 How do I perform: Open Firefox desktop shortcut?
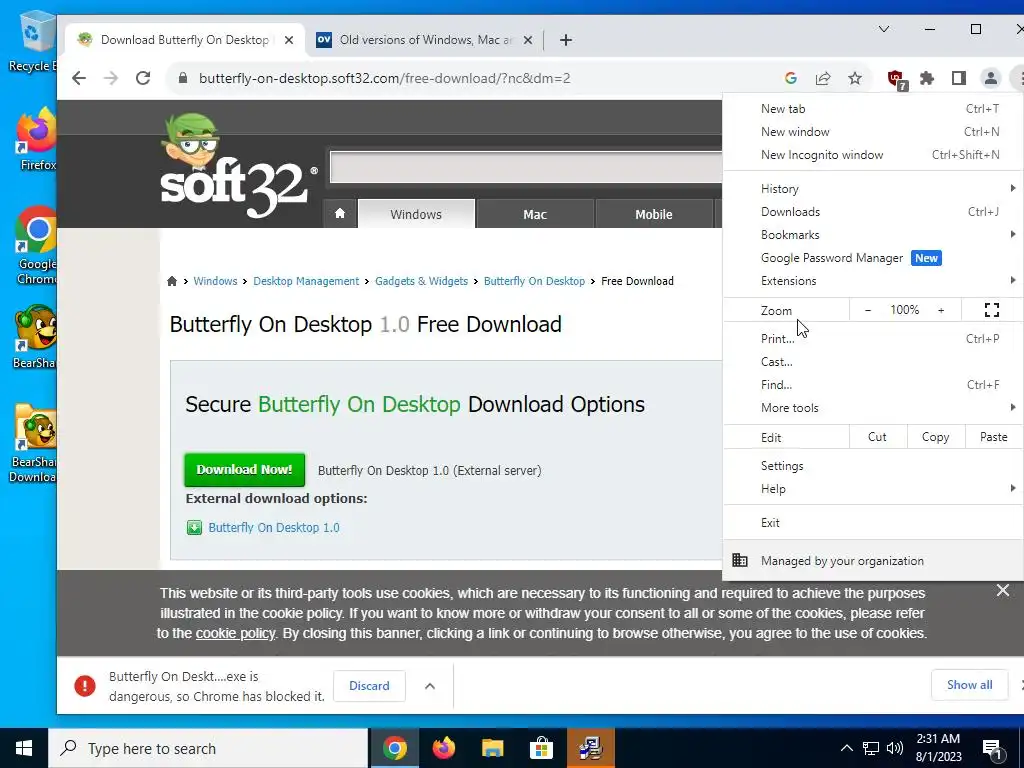[x=36, y=140]
